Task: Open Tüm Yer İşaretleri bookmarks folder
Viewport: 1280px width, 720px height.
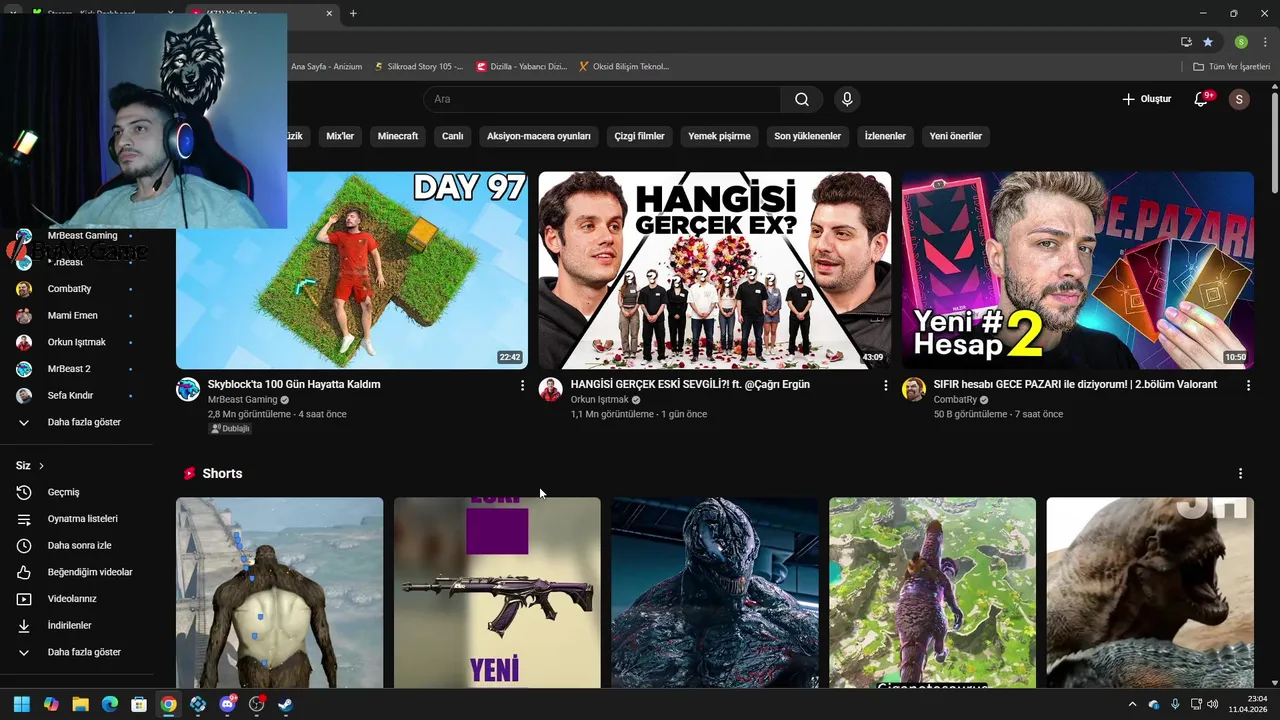Action: point(1231,67)
